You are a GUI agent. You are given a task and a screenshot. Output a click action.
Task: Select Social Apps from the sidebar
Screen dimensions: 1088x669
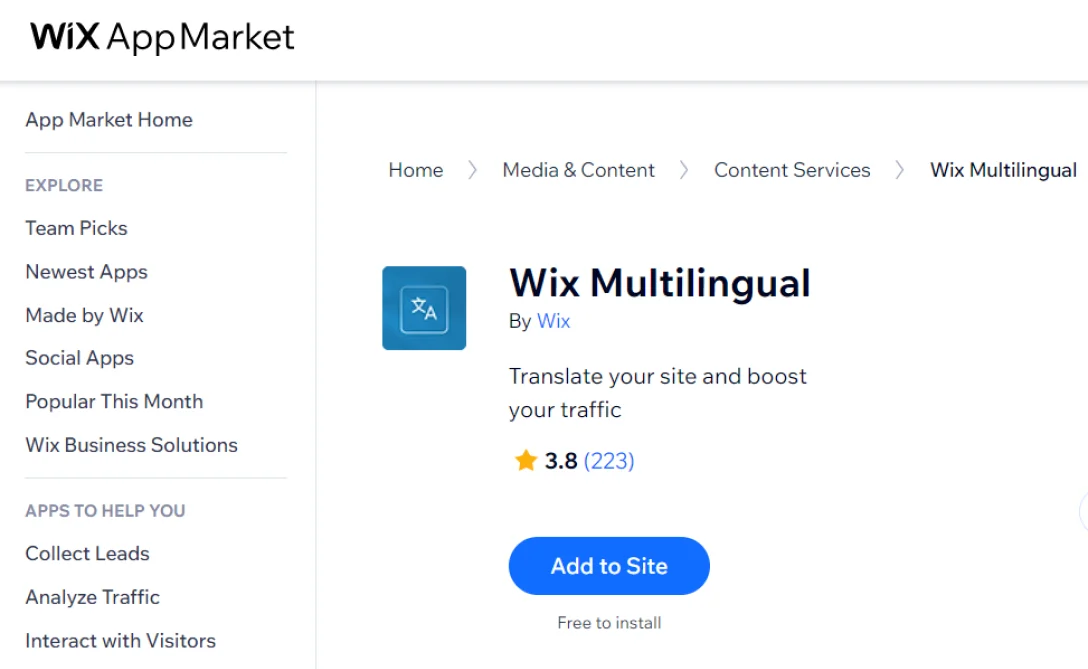[x=79, y=358]
